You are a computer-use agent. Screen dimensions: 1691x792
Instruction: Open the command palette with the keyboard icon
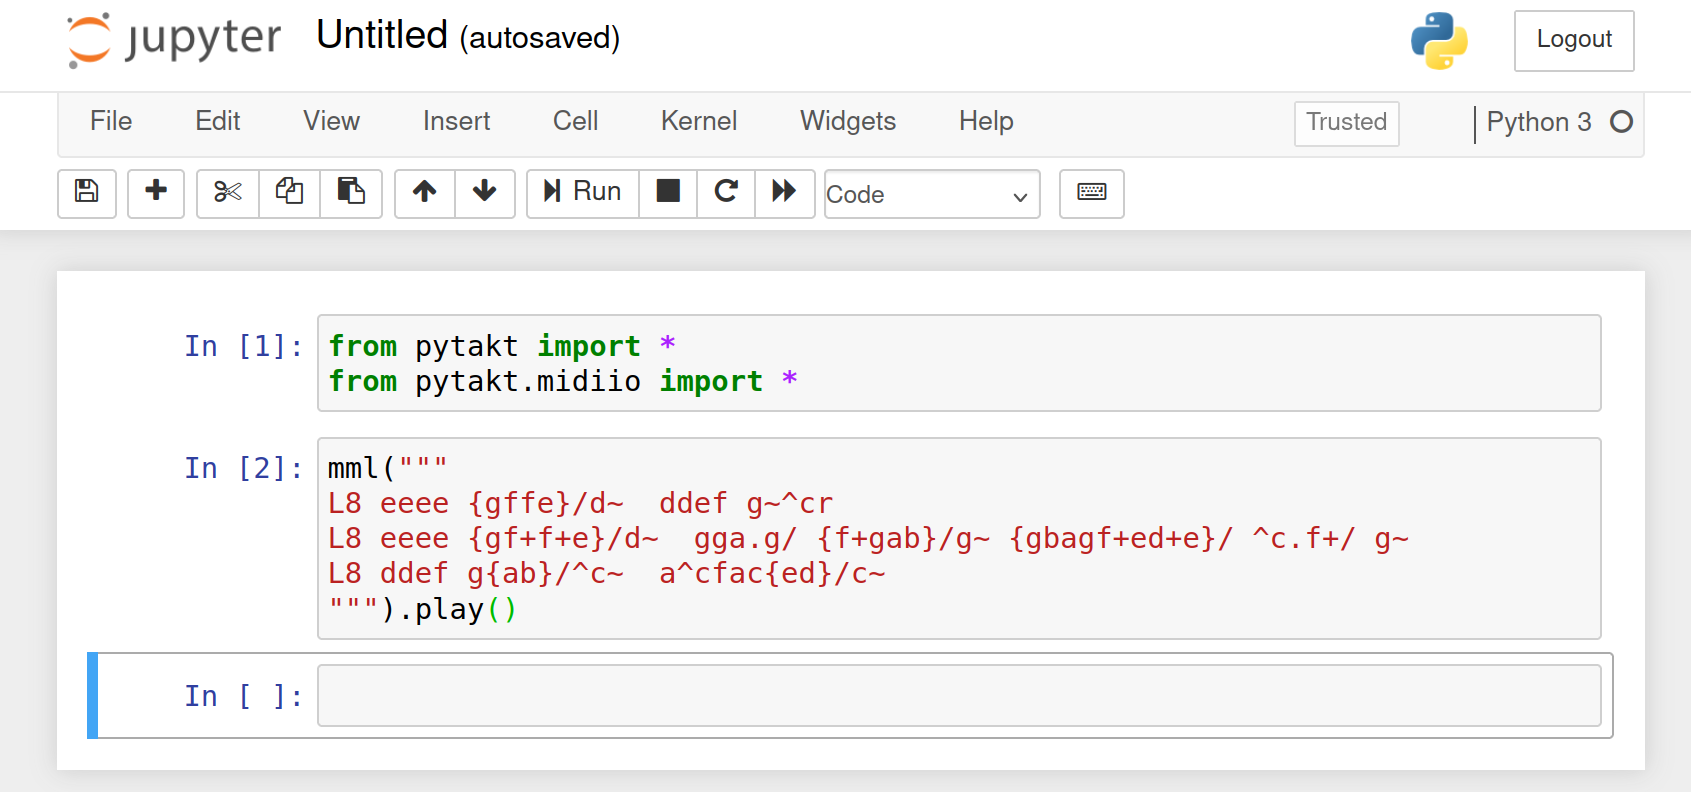pyautogui.click(x=1092, y=192)
